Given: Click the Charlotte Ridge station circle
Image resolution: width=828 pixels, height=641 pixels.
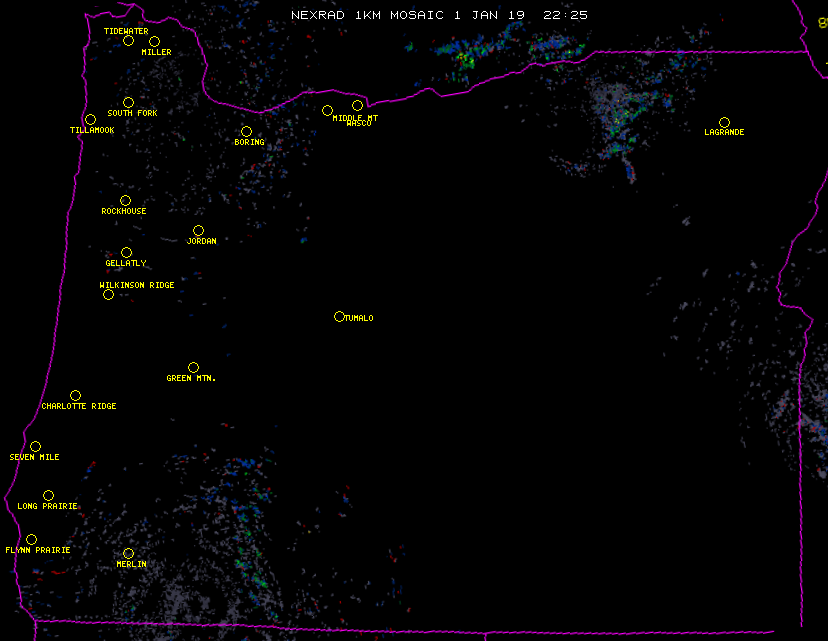Looking at the screenshot, I should (75, 395).
